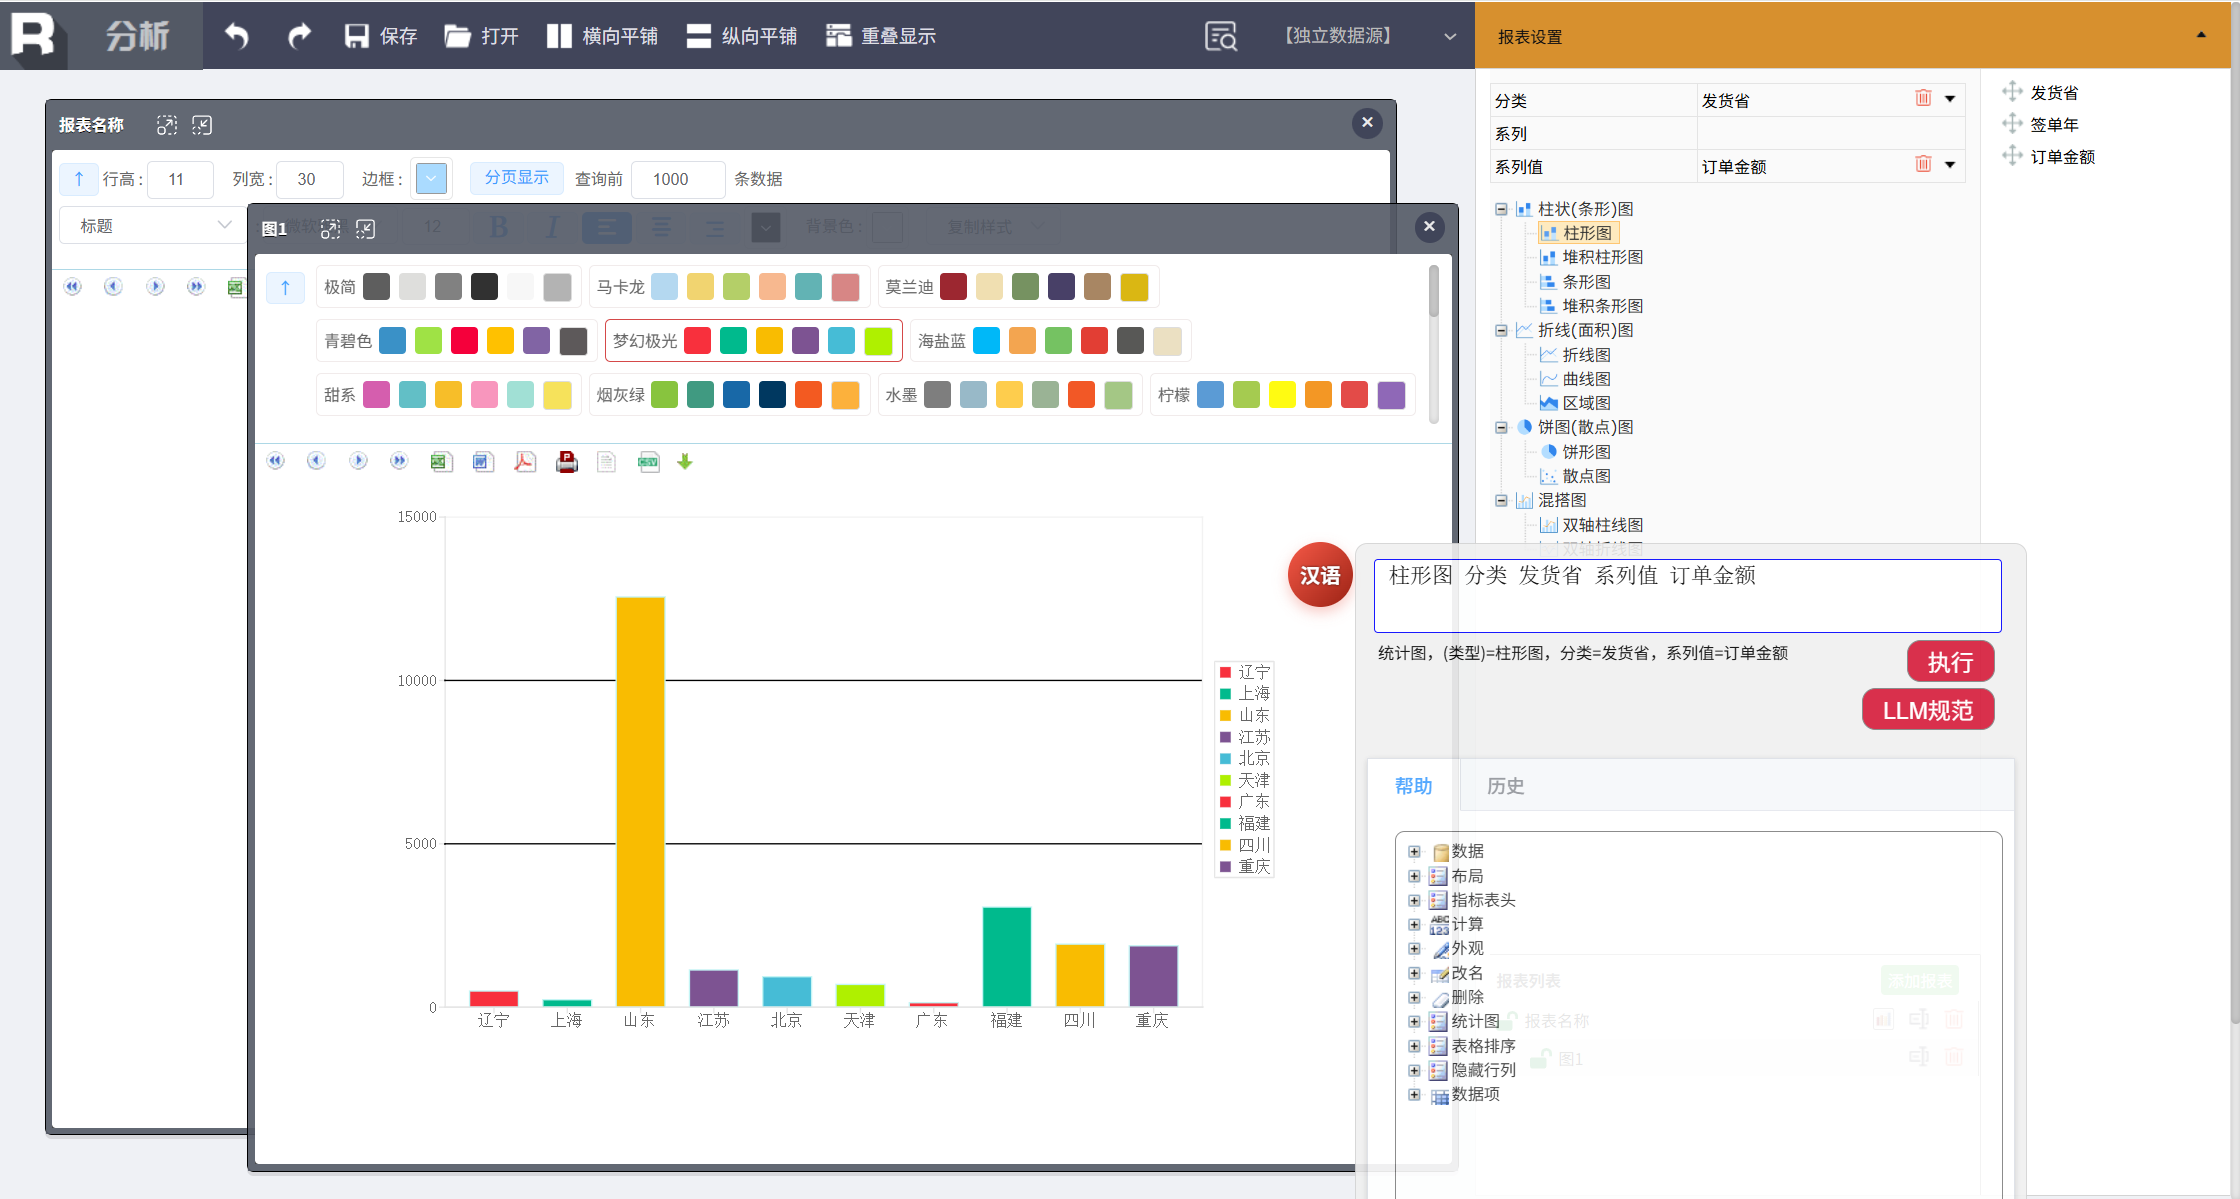Select 堆积柱形图 chart type
2240x1199 pixels.
[x=1602, y=257]
